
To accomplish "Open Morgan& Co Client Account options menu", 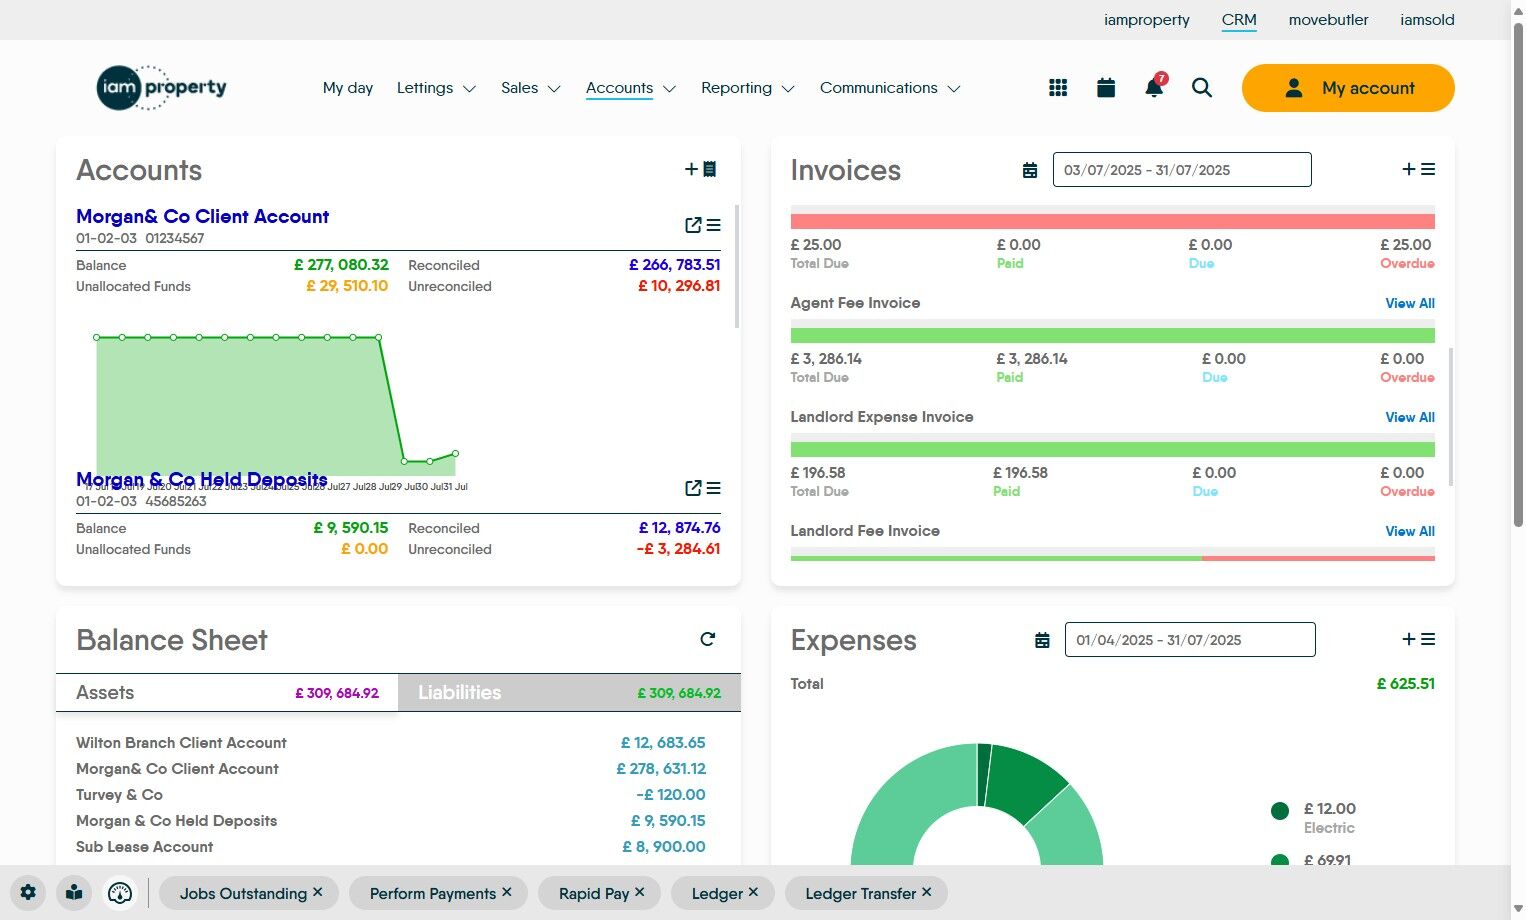I will [x=713, y=225].
